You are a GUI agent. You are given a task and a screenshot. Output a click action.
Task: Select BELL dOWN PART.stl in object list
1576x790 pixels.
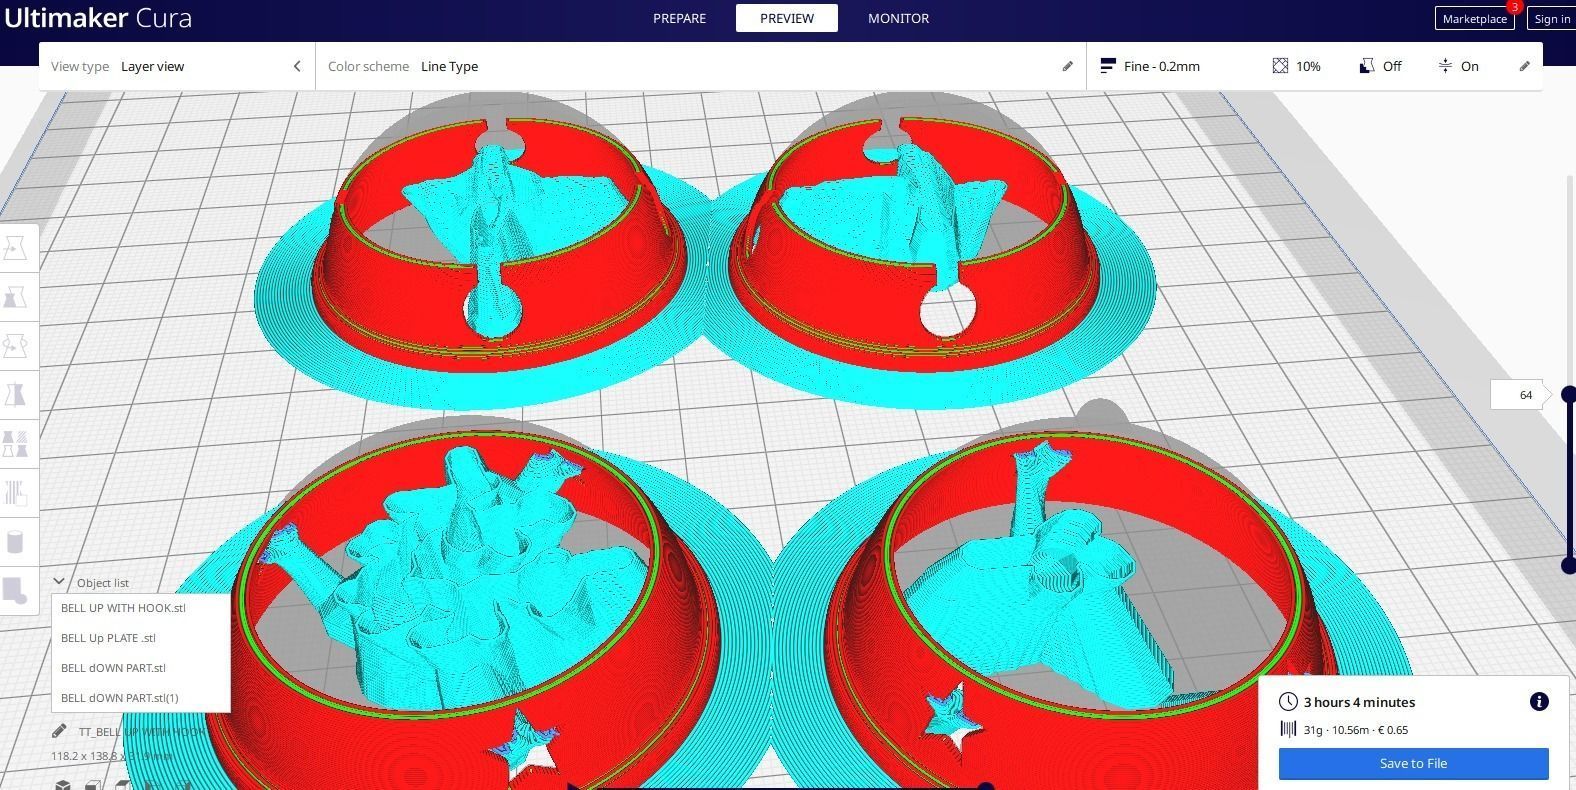point(141,668)
